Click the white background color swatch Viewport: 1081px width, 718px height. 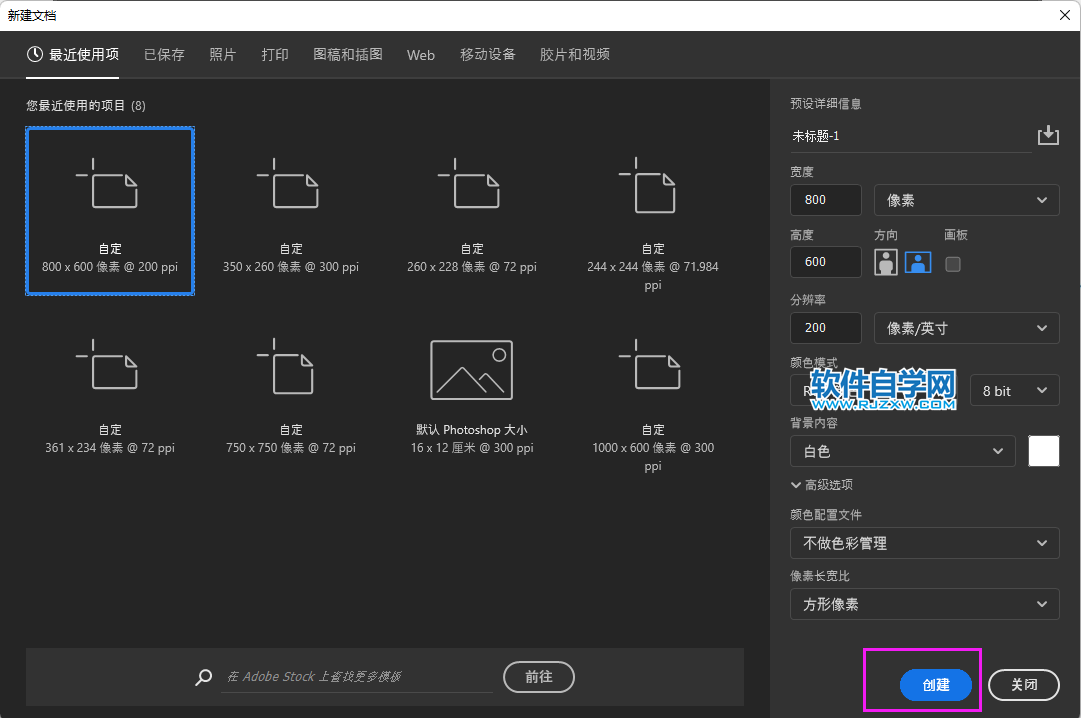pos(1043,451)
